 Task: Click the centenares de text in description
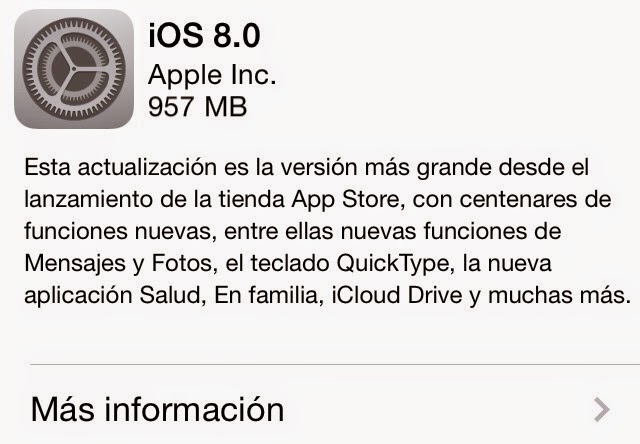tap(535, 200)
